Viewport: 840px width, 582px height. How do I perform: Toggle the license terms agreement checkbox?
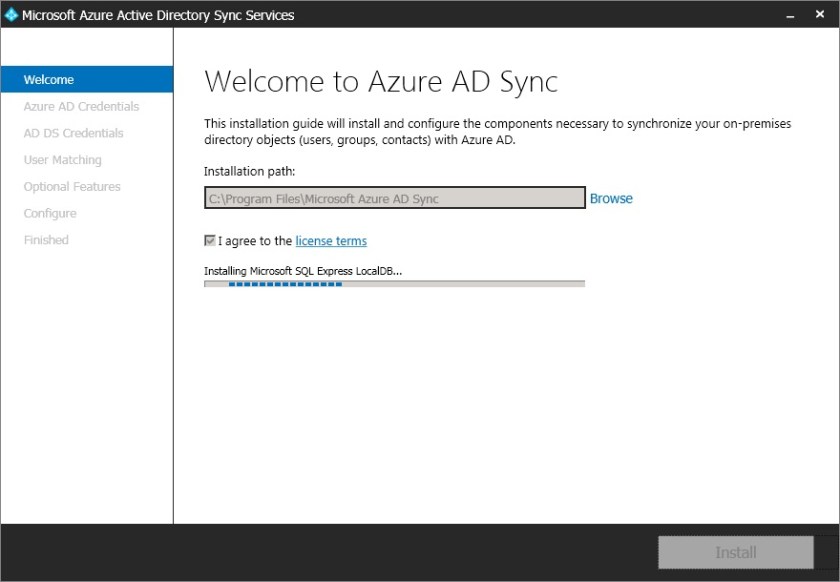click(x=210, y=240)
